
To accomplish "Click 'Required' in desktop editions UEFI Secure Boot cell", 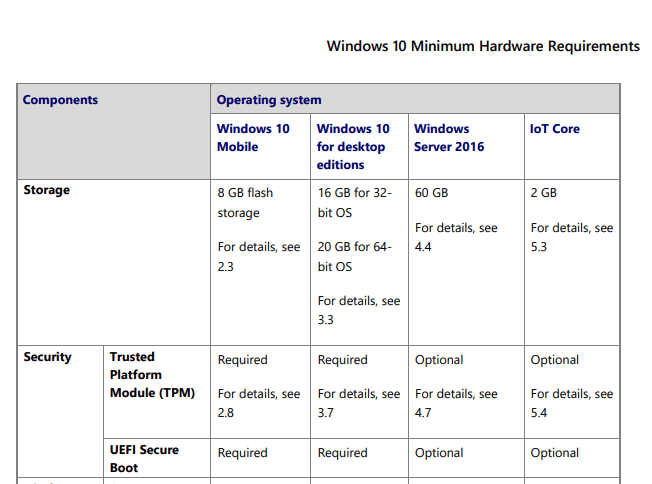I will [343, 453].
